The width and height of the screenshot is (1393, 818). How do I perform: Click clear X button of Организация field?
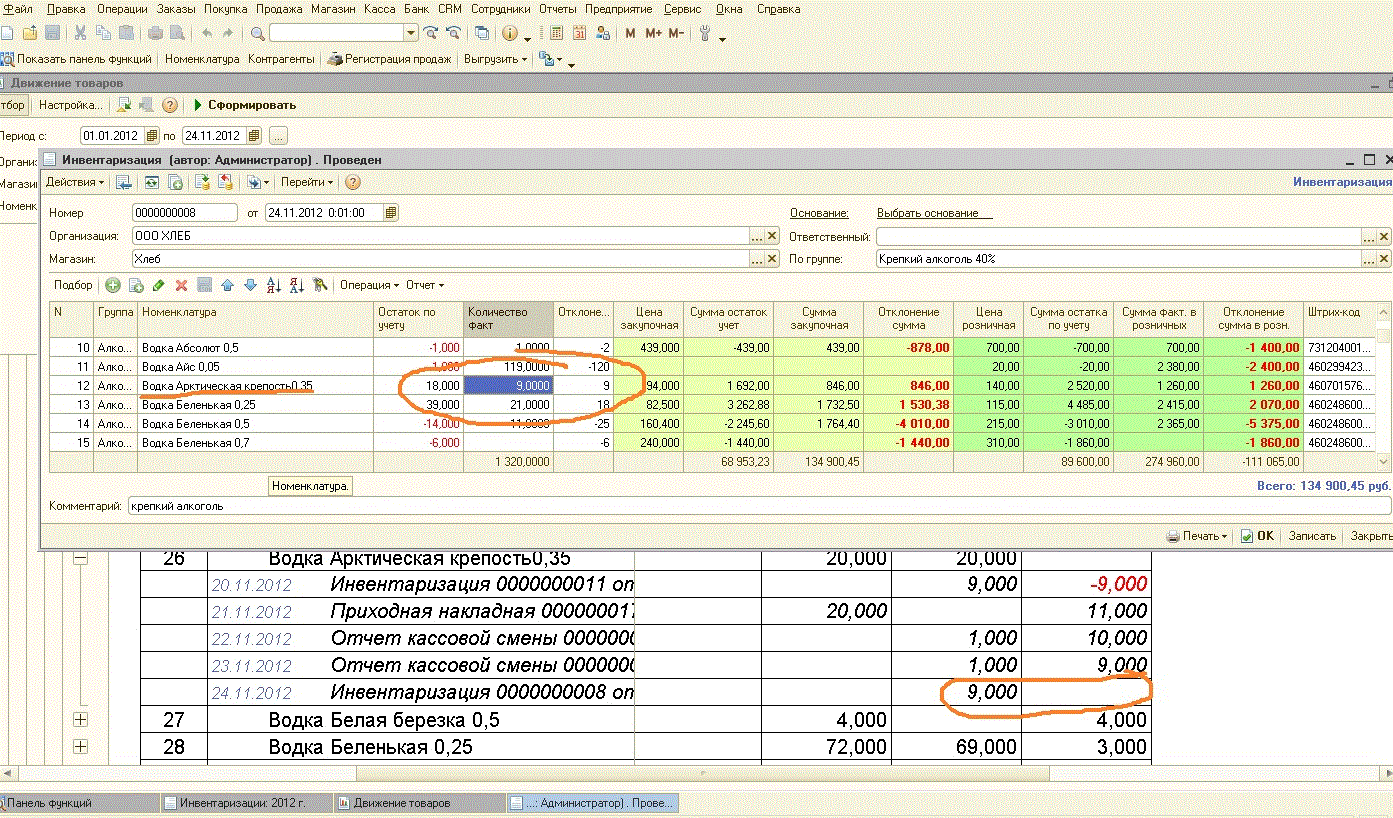(772, 236)
